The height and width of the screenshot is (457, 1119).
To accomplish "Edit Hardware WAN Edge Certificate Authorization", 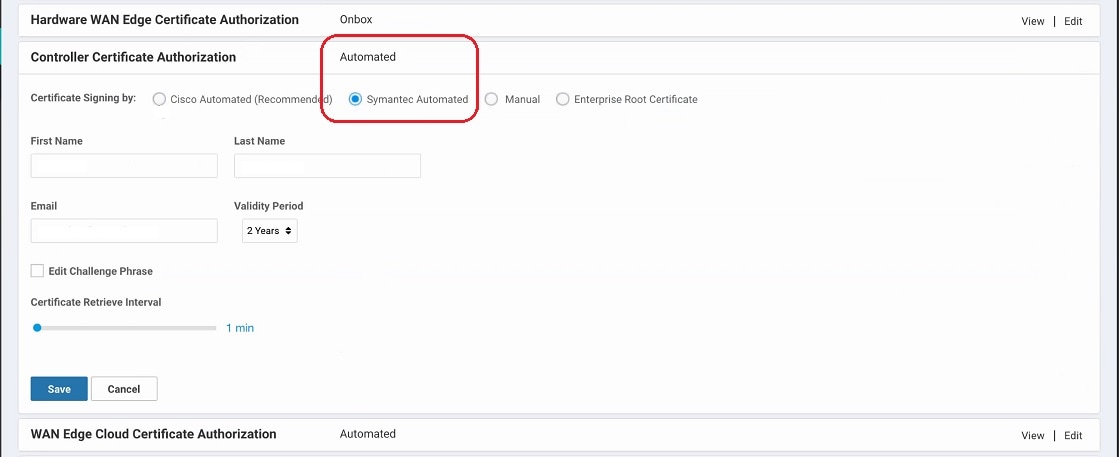I will pyautogui.click(x=1073, y=21).
